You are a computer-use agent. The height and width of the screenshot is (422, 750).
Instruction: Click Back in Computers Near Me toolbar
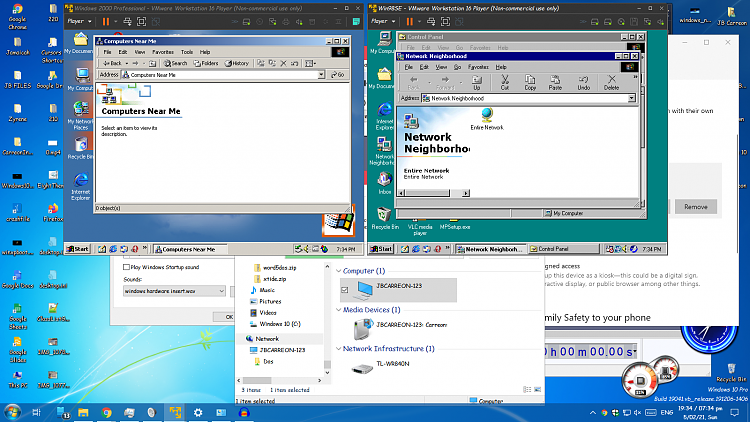pos(113,63)
